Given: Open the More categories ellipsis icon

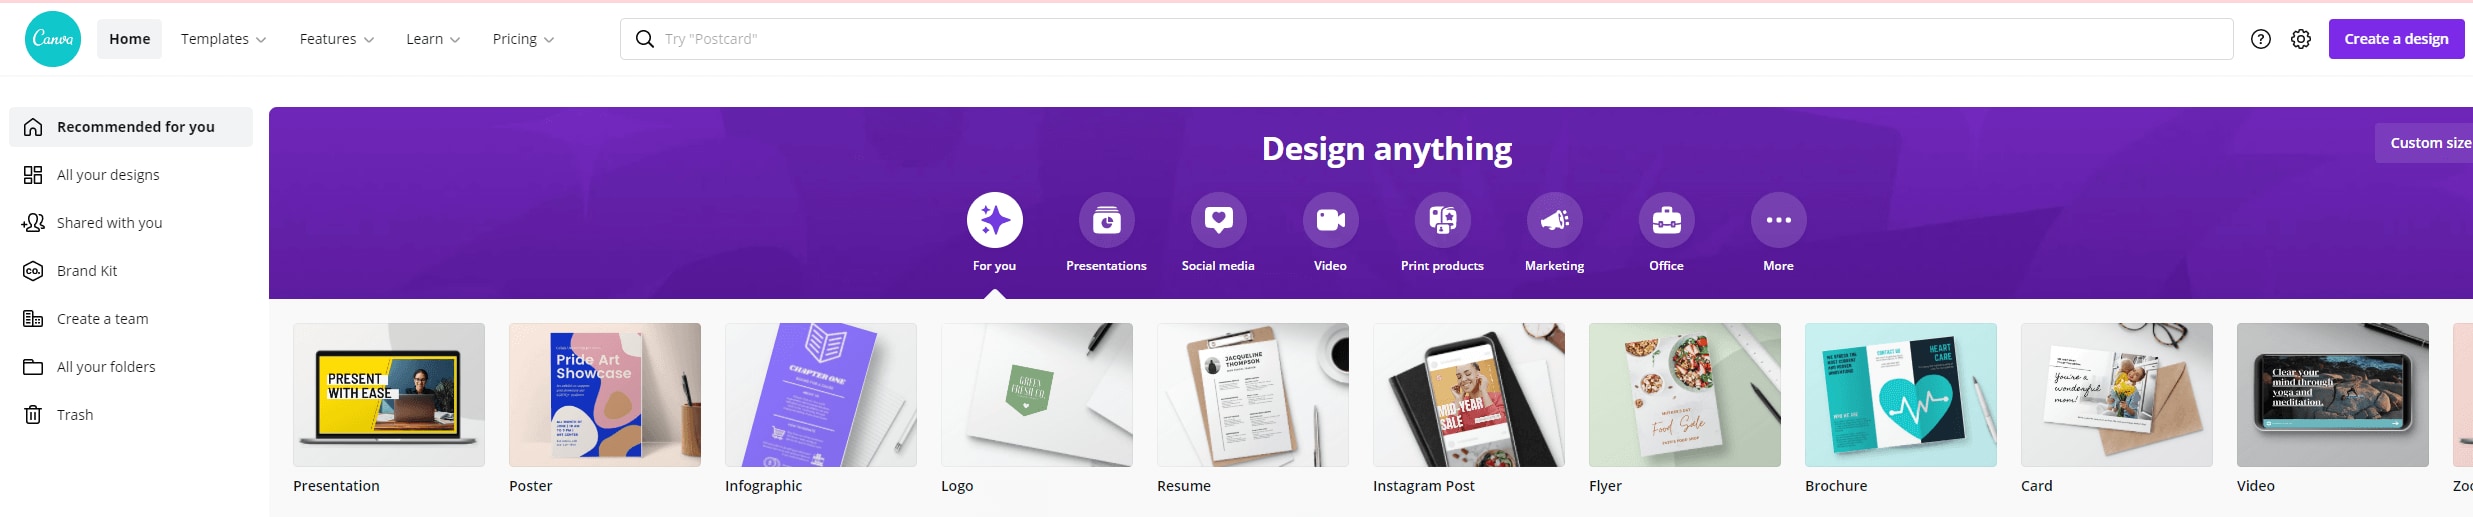Looking at the screenshot, I should pos(1778,220).
